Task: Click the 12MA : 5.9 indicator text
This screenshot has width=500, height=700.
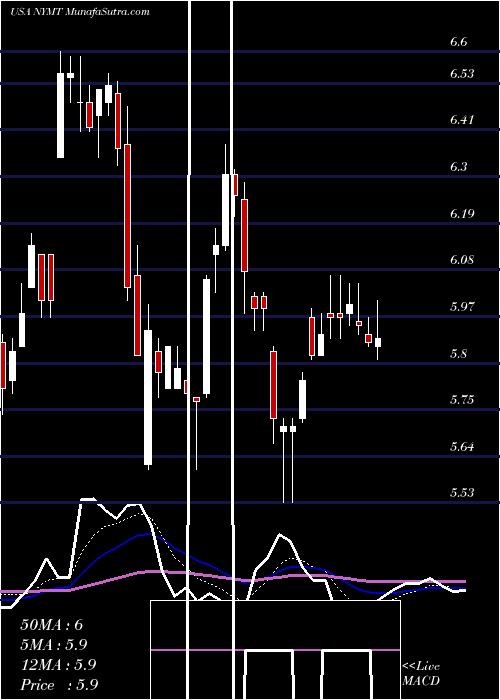Action: click(58, 665)
